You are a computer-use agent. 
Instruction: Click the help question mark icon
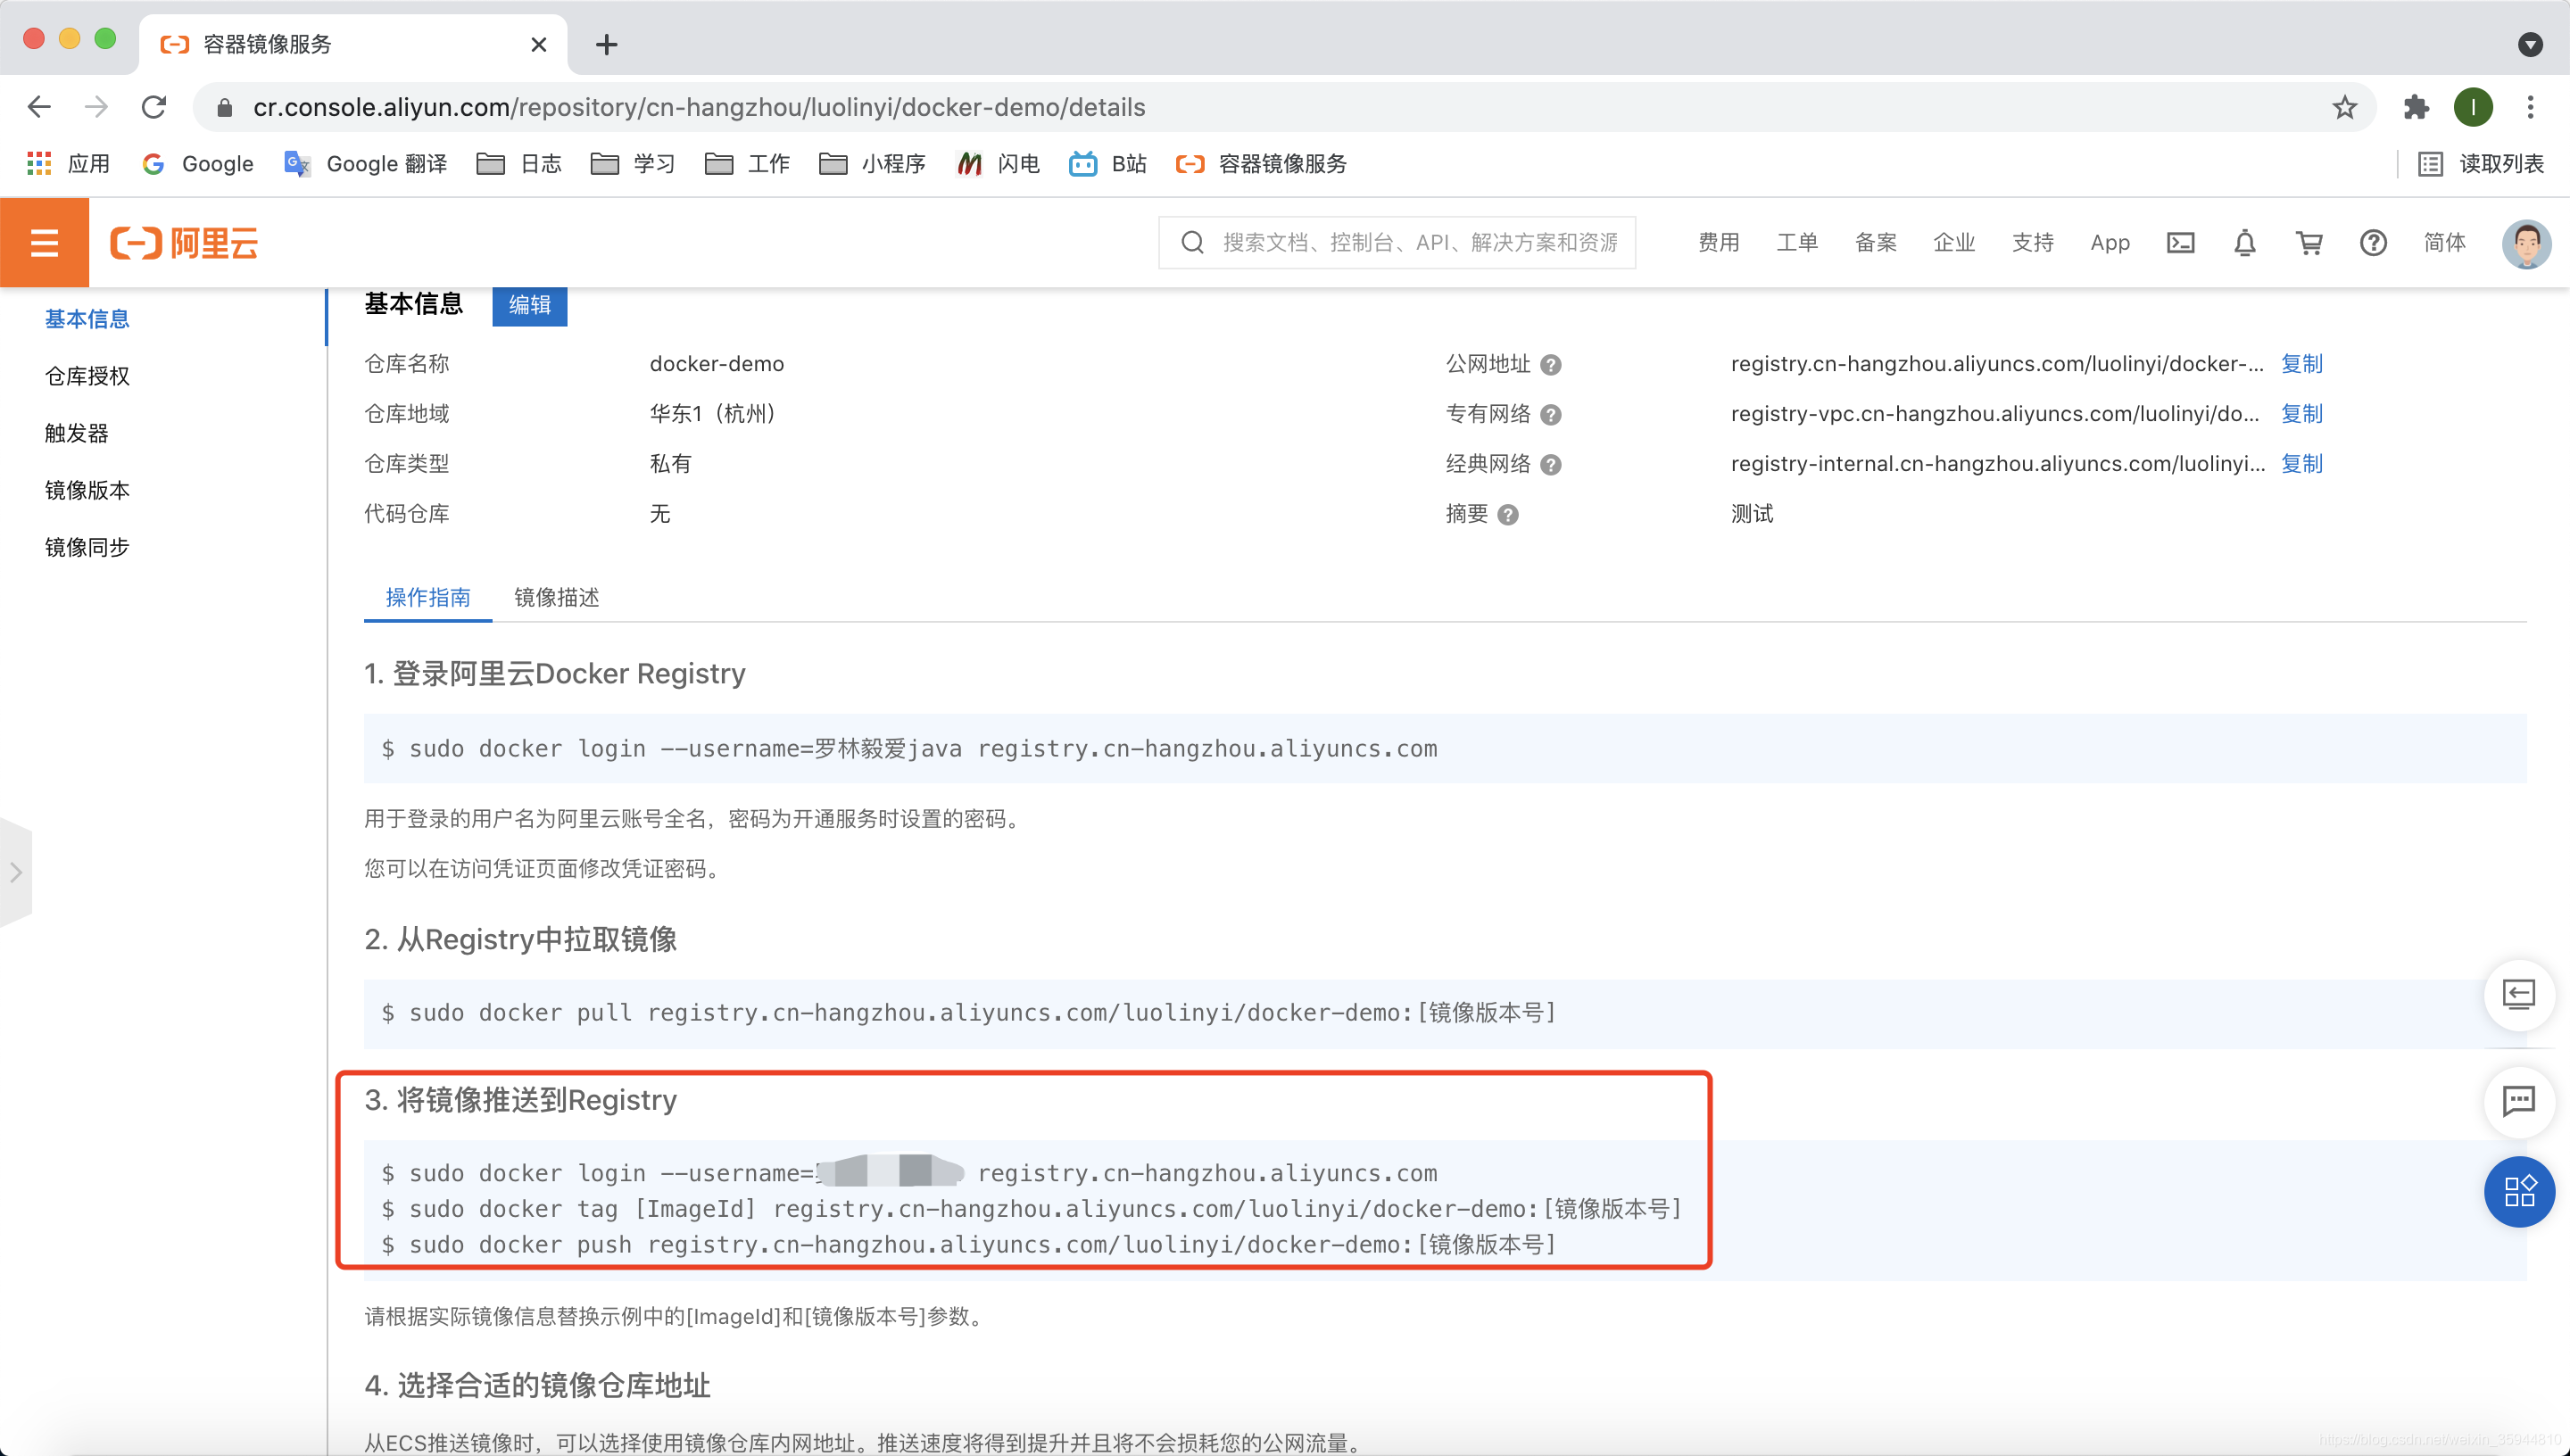tap(2373, 243)
